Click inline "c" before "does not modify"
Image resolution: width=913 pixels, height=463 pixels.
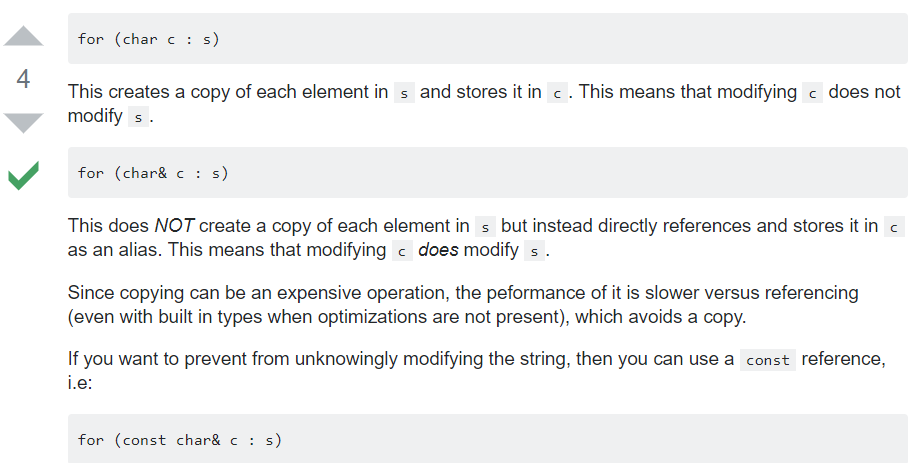point(814,93)
